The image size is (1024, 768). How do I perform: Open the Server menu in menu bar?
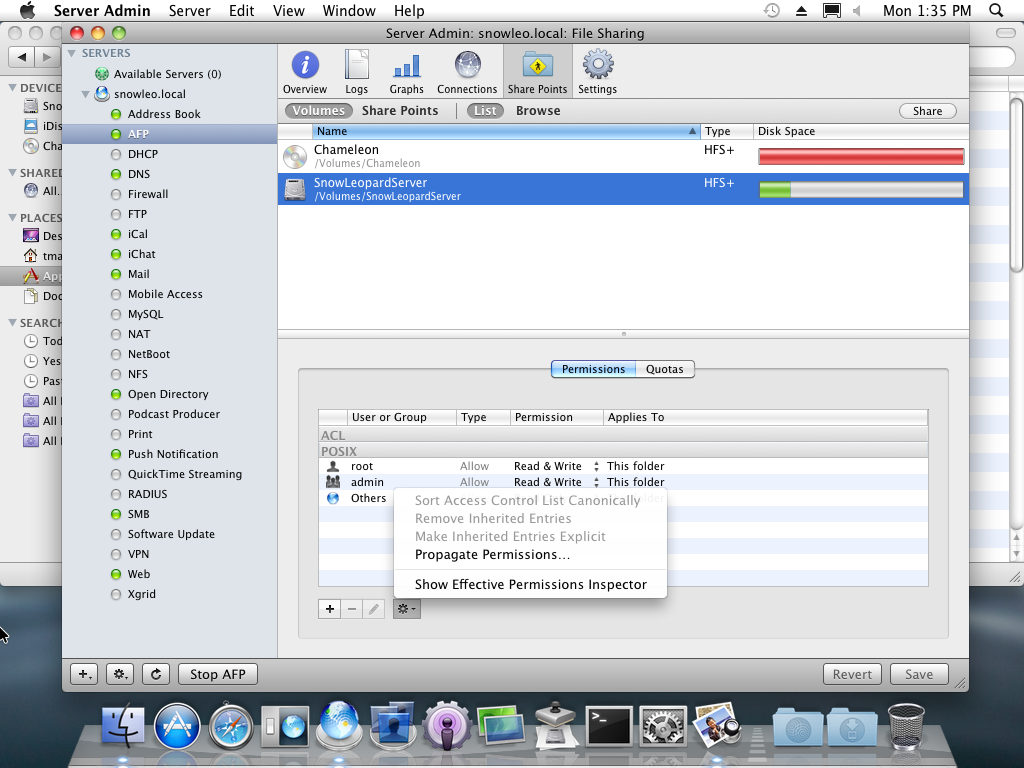point(189,10)
